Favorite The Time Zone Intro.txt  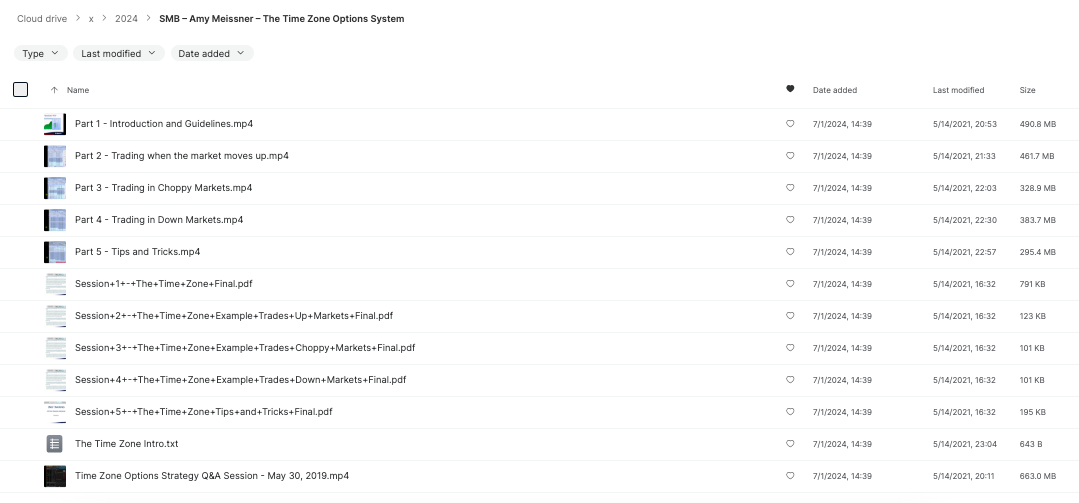point(790,444)
